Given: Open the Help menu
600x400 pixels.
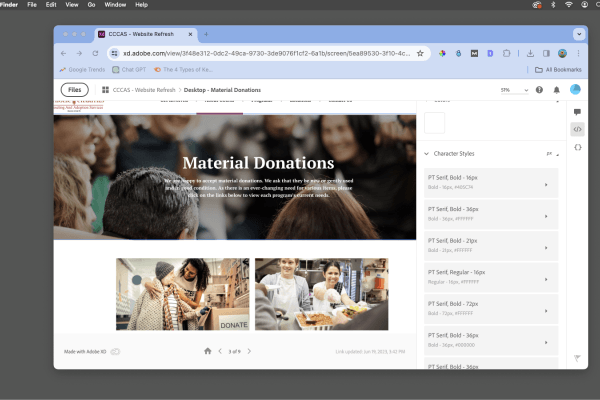Looking at the screenshot, I should click(141, 5).
